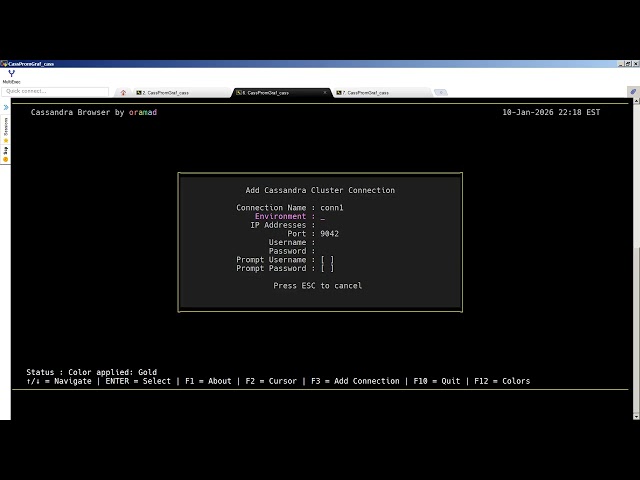The width and height of the screenshot is (640, 480).
Task: Open the MultiExec tool
Action: 11,76
